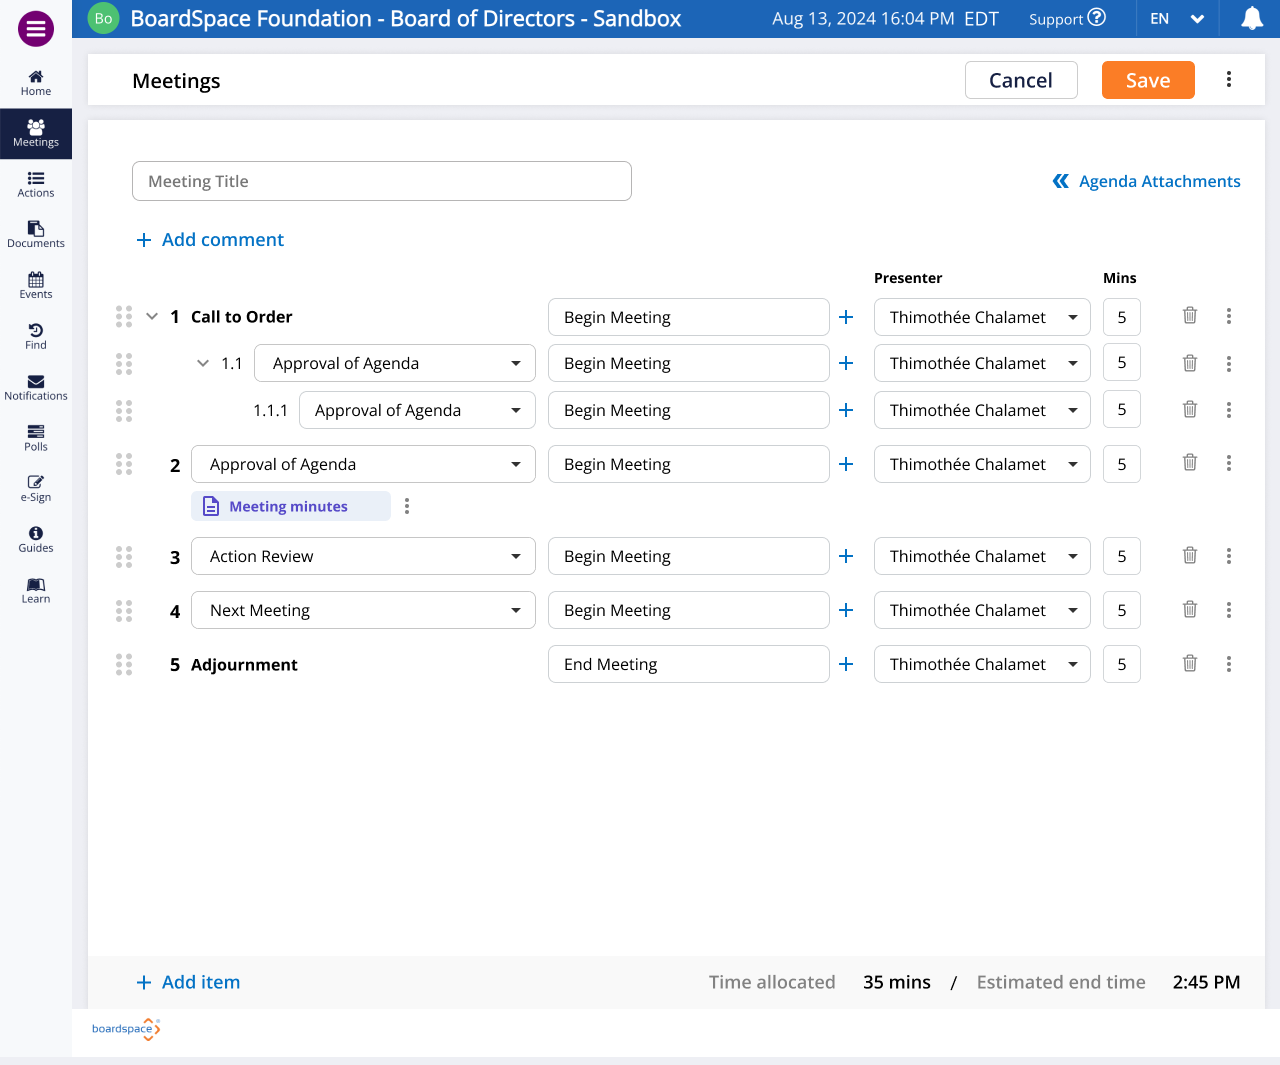Viewport: 1280px width, 1065px height.
Task: Open Support help icon in header
Action: [x=1096, y=17]
